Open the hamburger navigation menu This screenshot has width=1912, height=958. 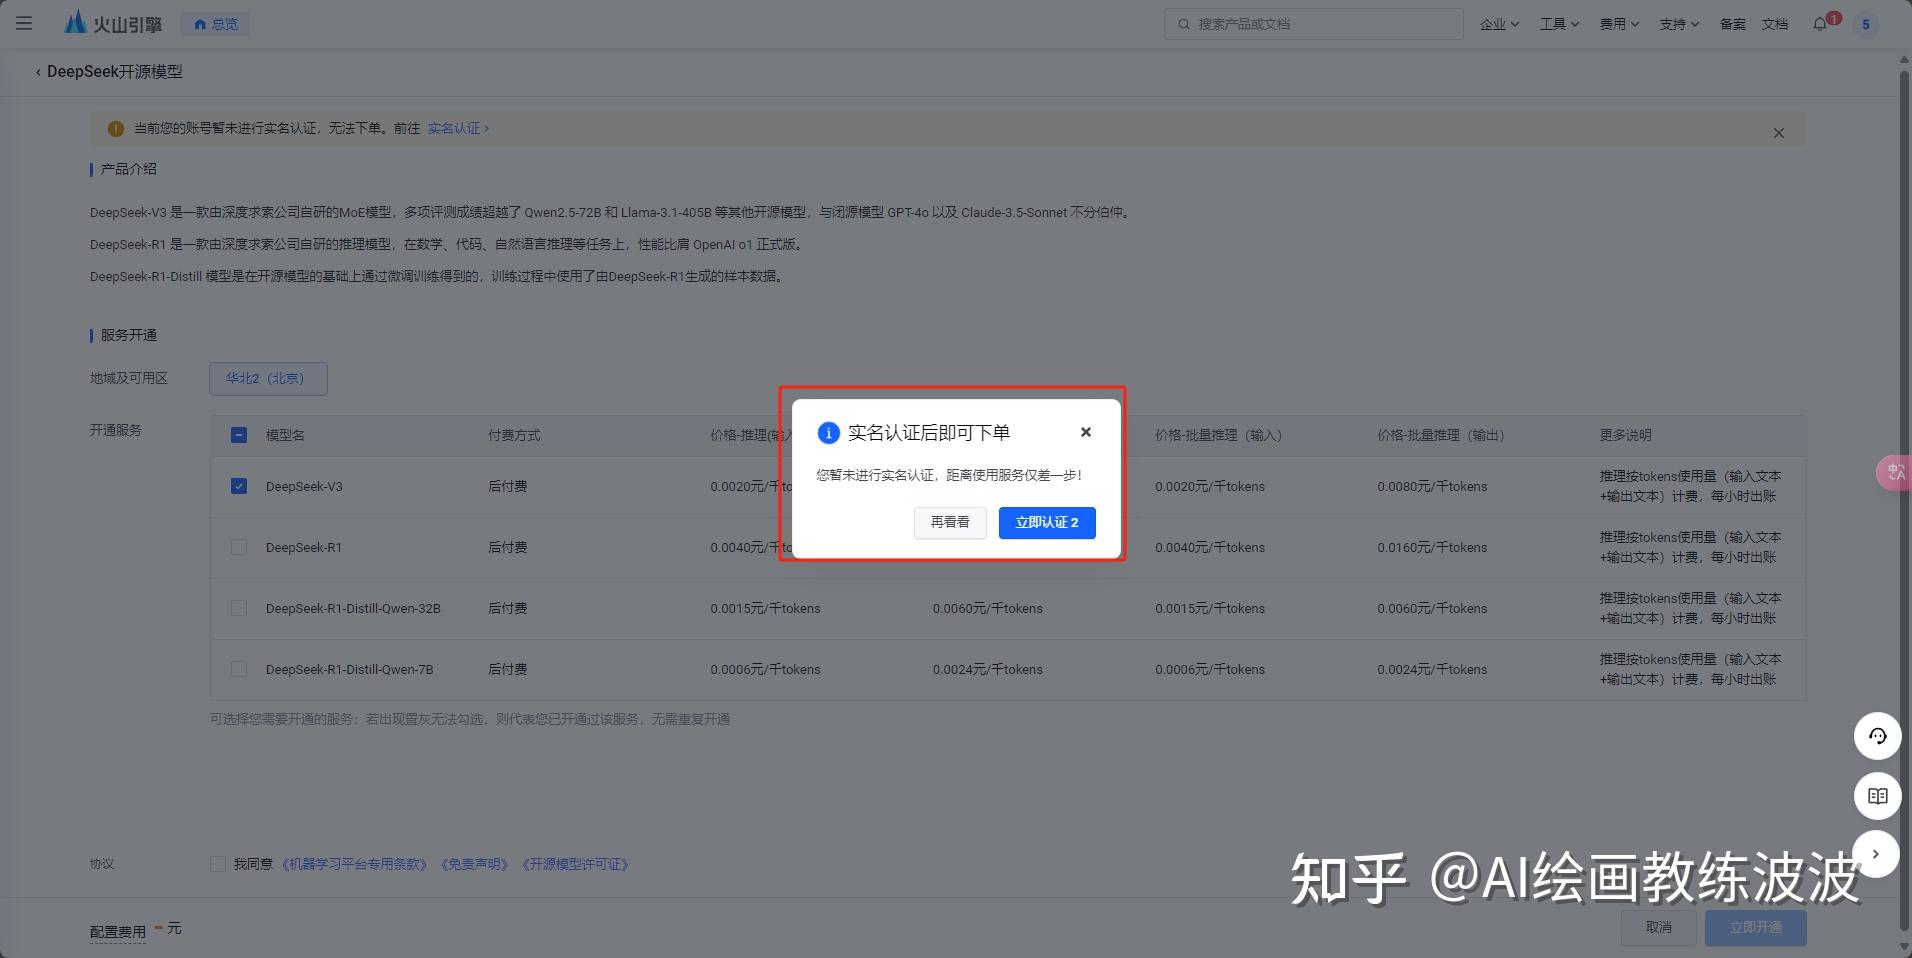tap(24, 23)
